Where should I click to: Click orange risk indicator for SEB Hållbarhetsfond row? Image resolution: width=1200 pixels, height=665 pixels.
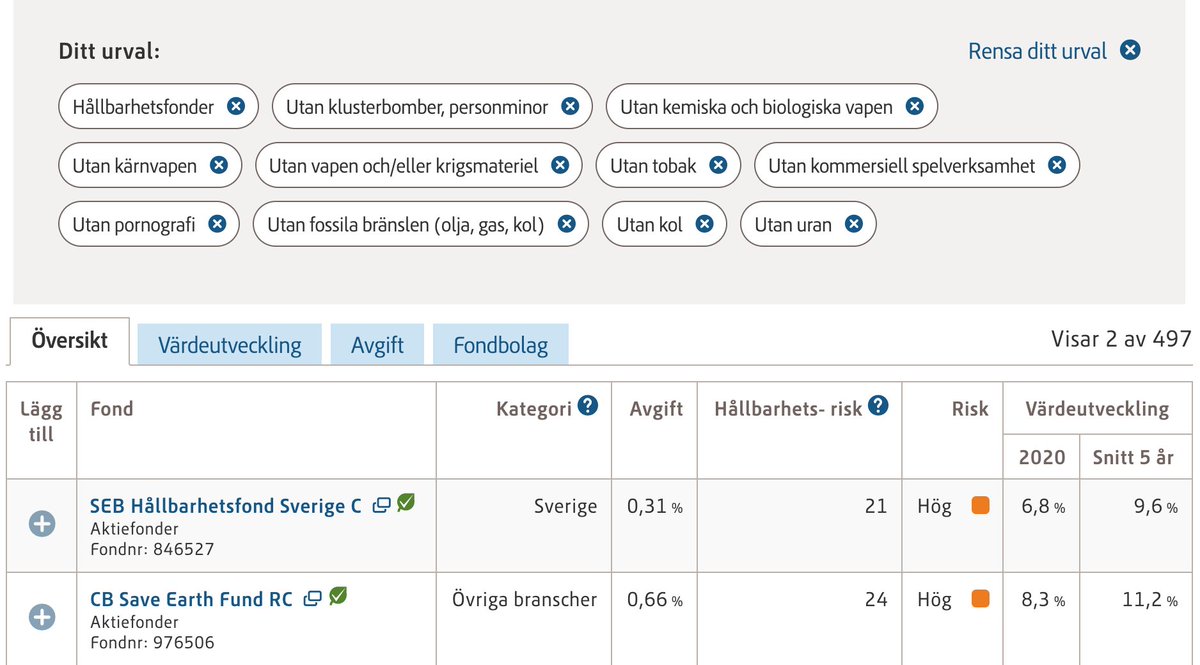980,506
